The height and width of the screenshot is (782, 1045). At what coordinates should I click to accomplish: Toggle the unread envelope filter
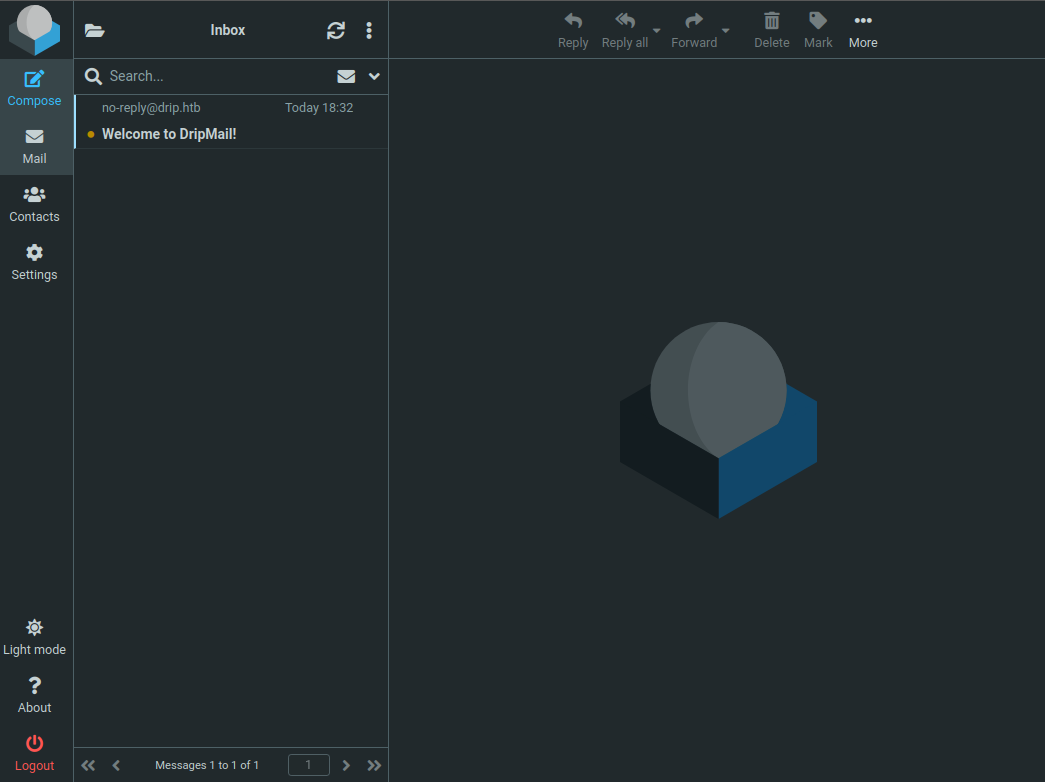click(346, 76)
